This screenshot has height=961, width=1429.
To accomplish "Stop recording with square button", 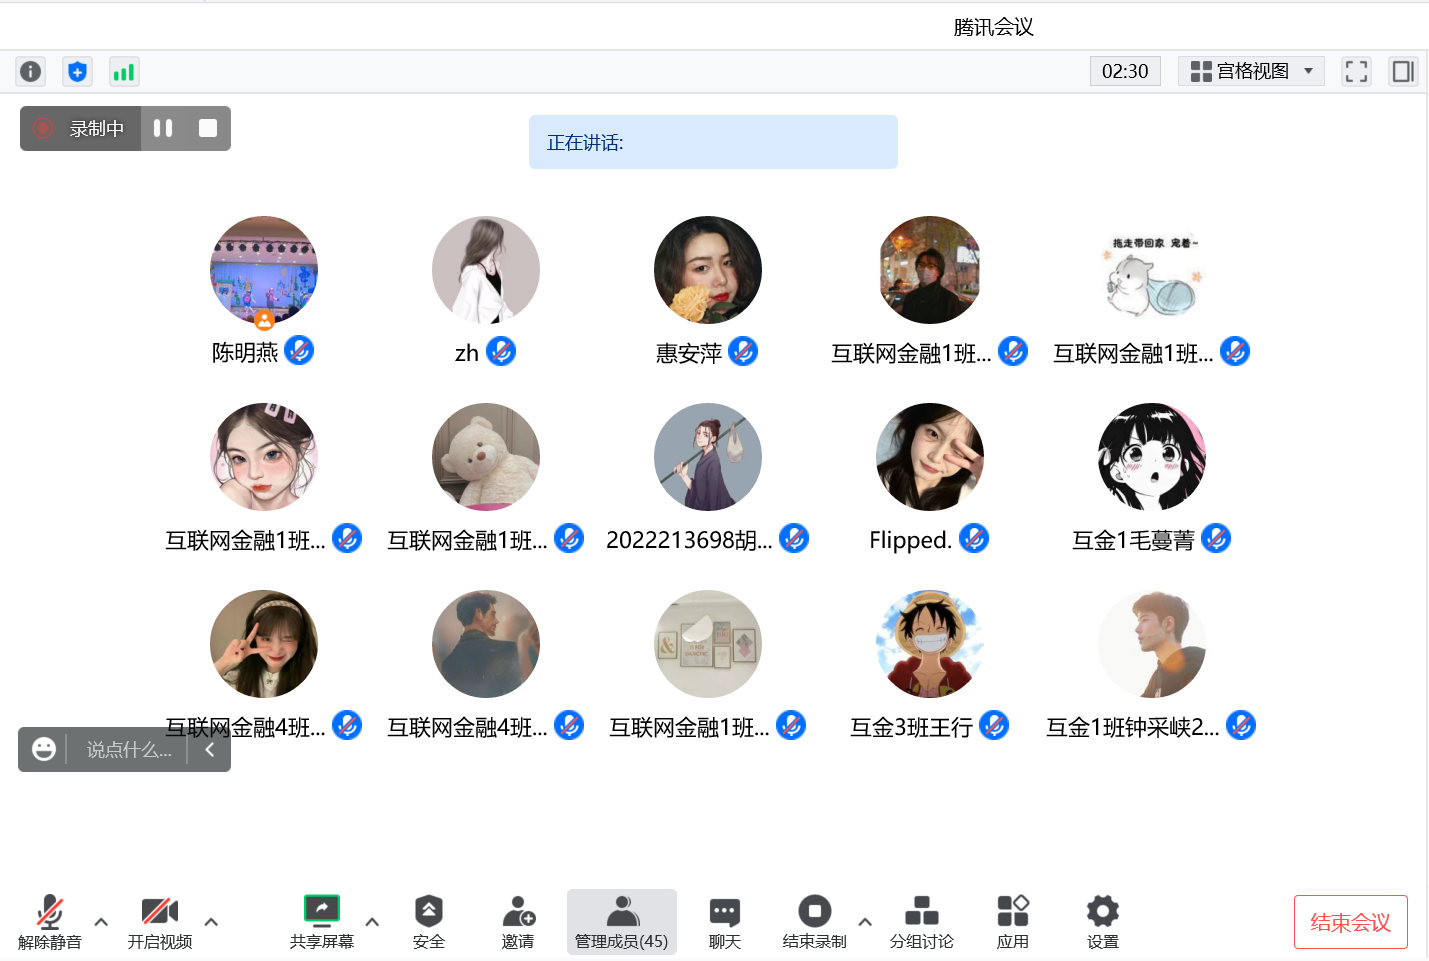I will (x=208, y=128).
